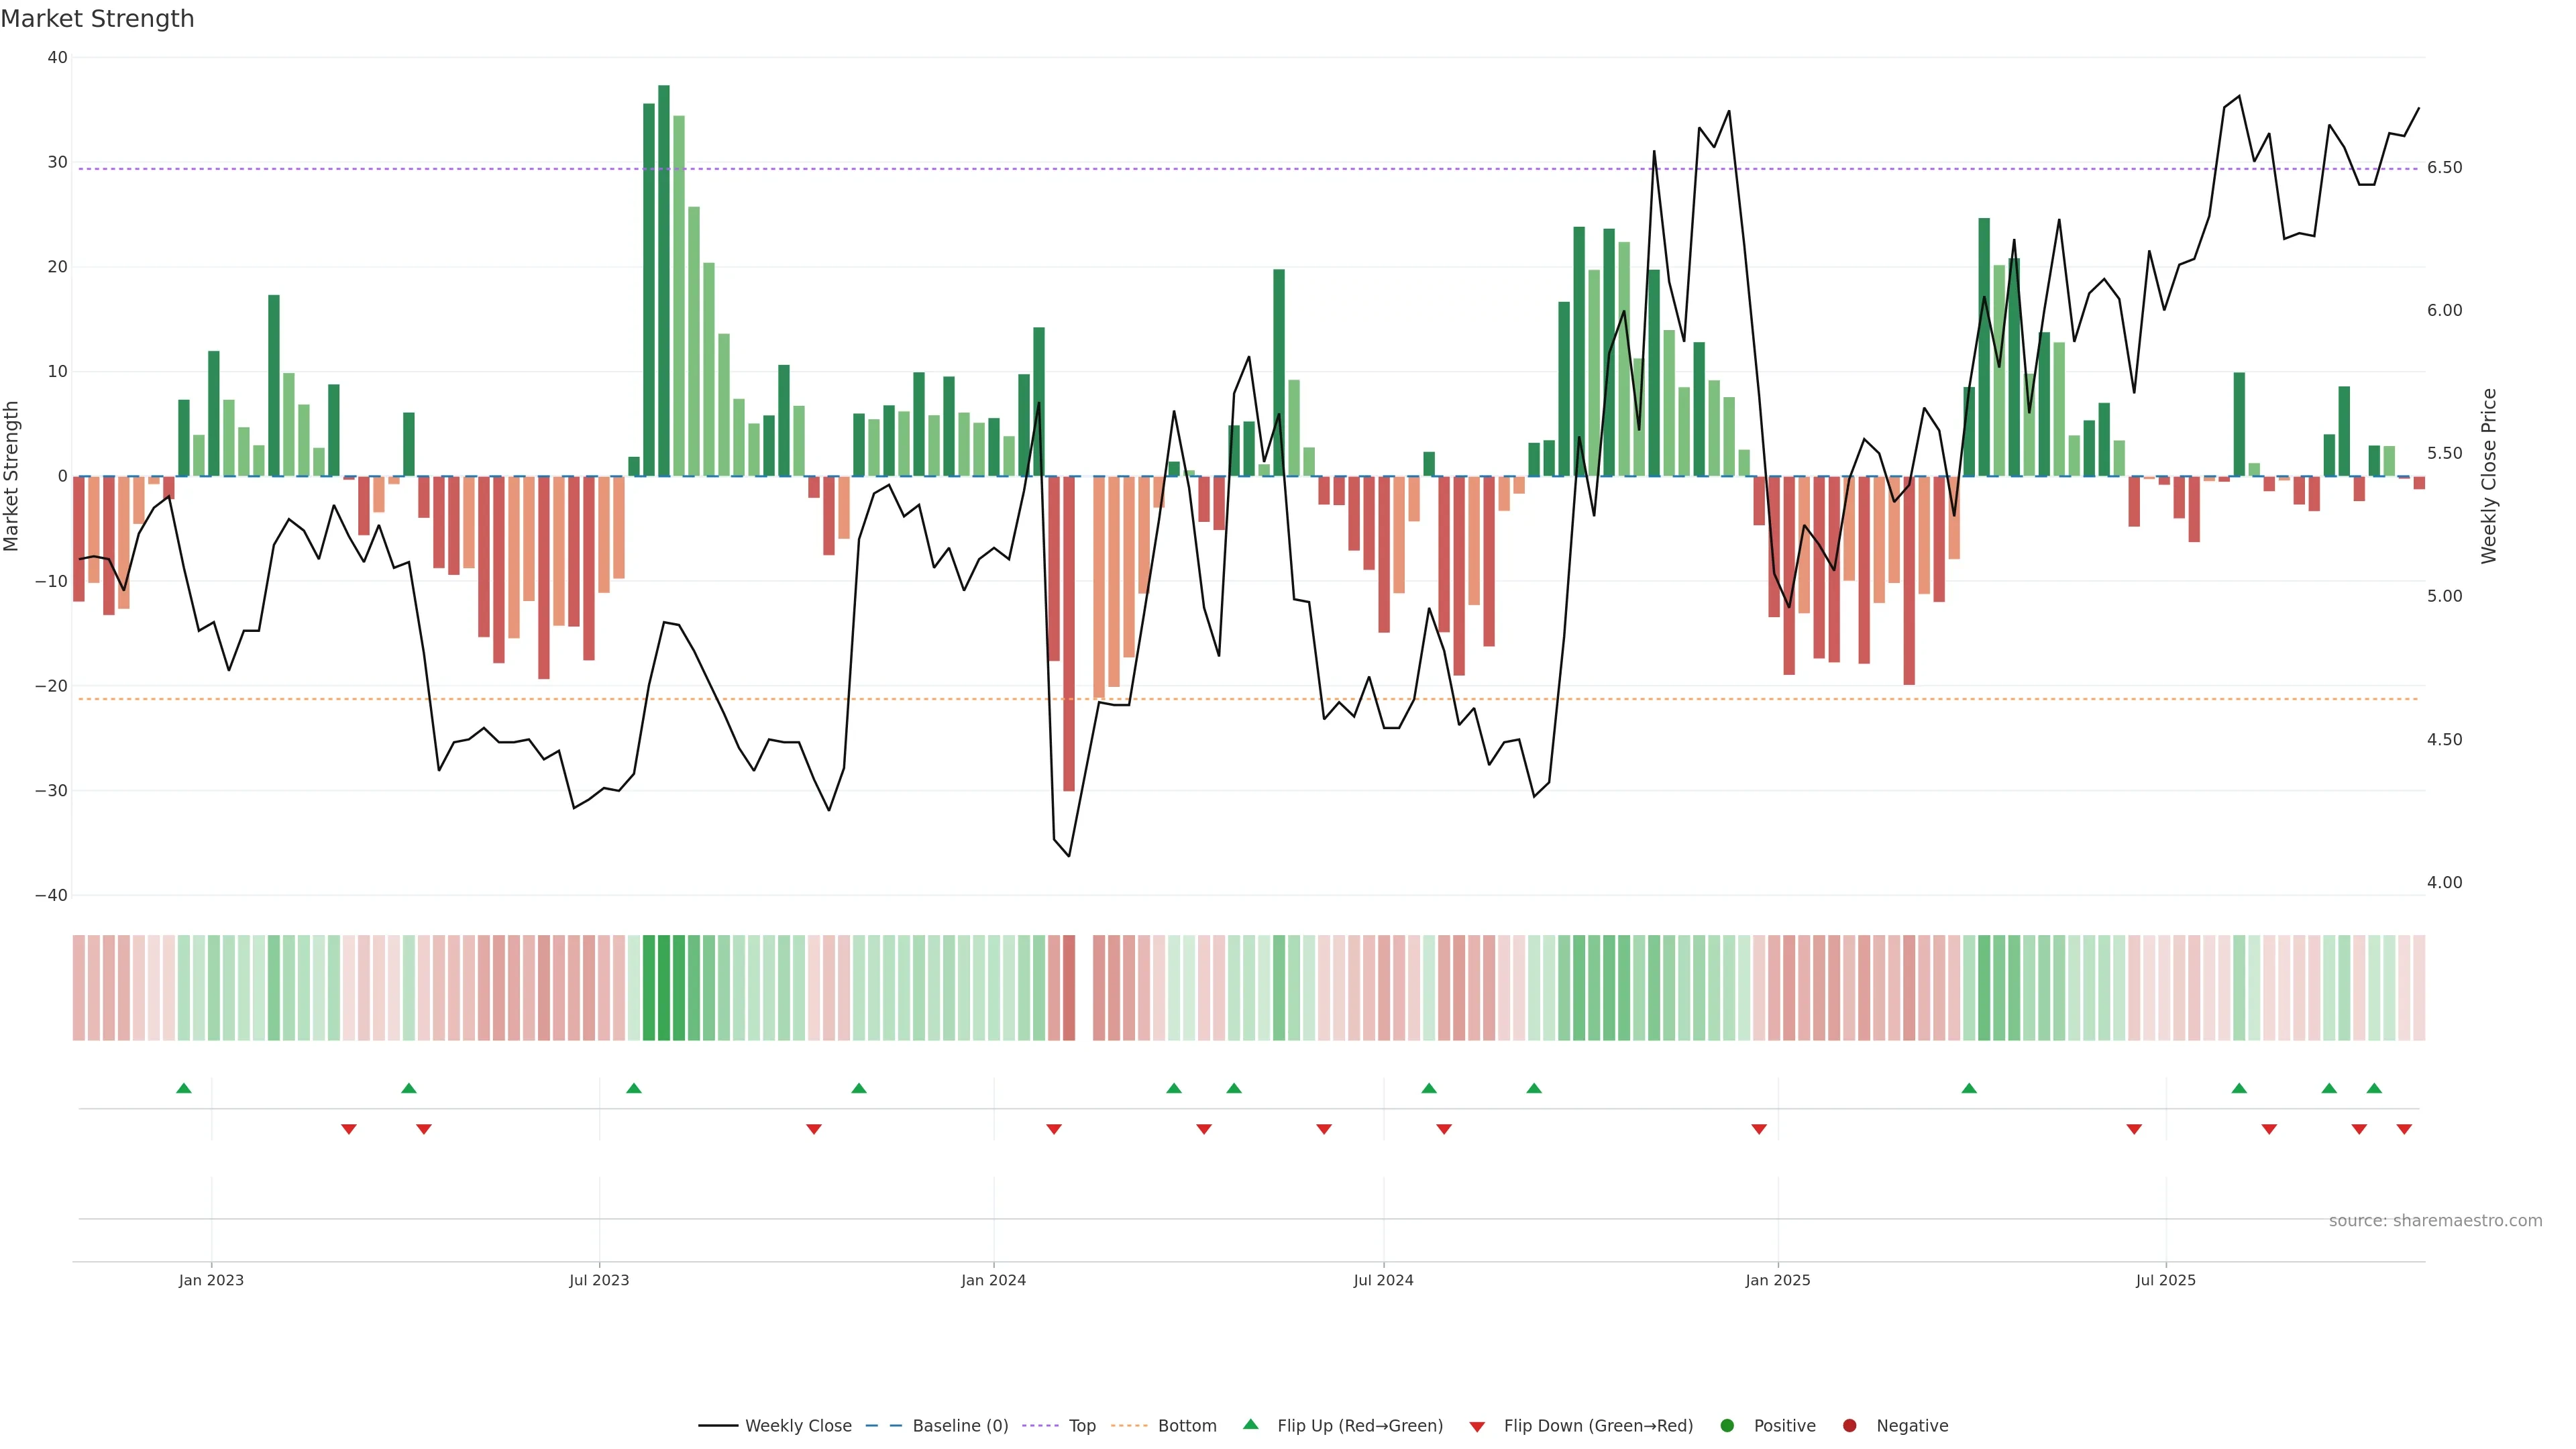Click the tallest dark green strength bar

pyautogui.click(x=664, y=280)
